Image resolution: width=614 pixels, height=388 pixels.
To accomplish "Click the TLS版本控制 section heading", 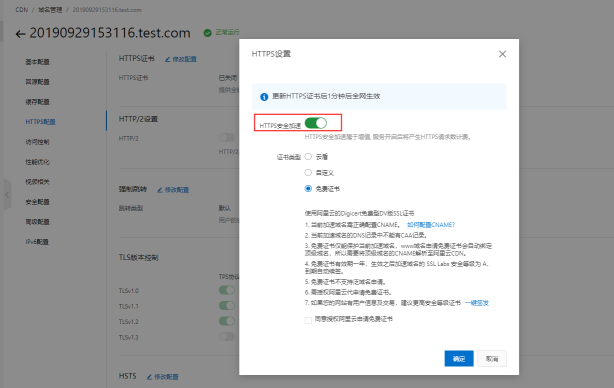I will (139, 258).
